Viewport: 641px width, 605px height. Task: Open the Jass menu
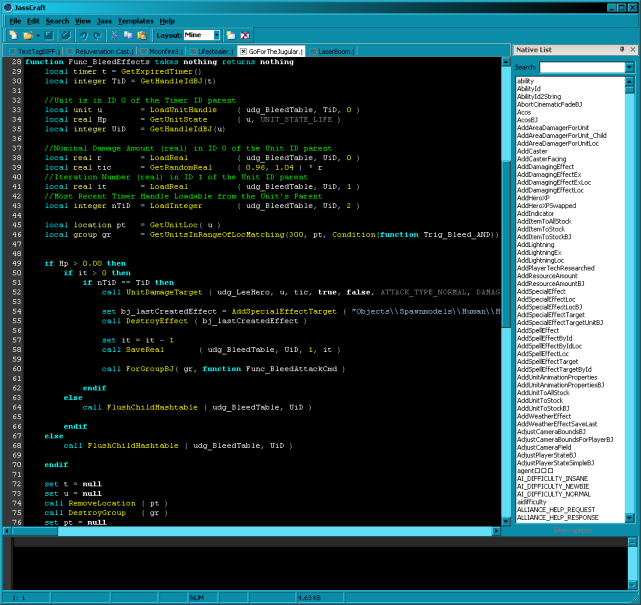coord(104,21)
